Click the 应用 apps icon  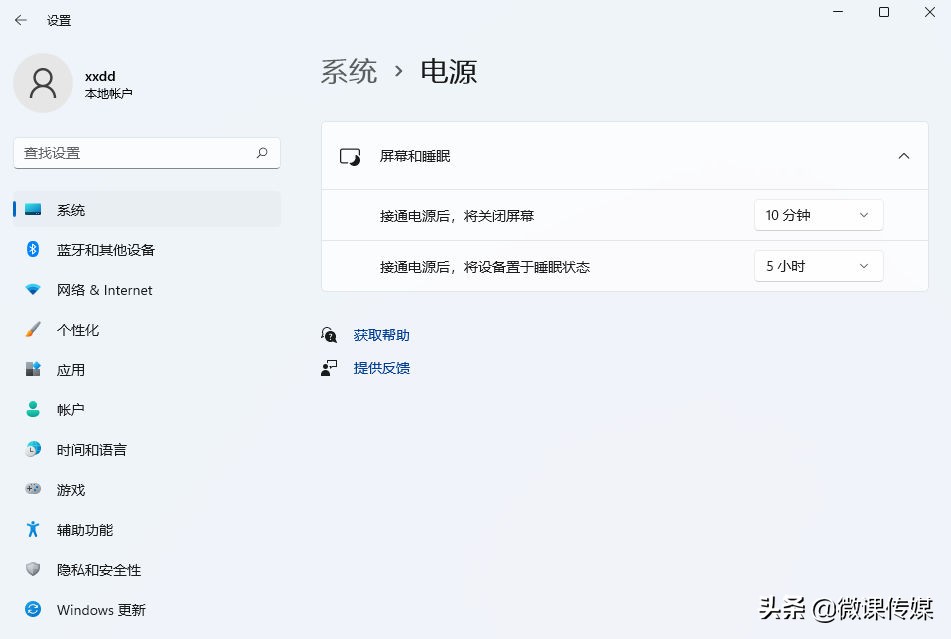pos(33,369)
